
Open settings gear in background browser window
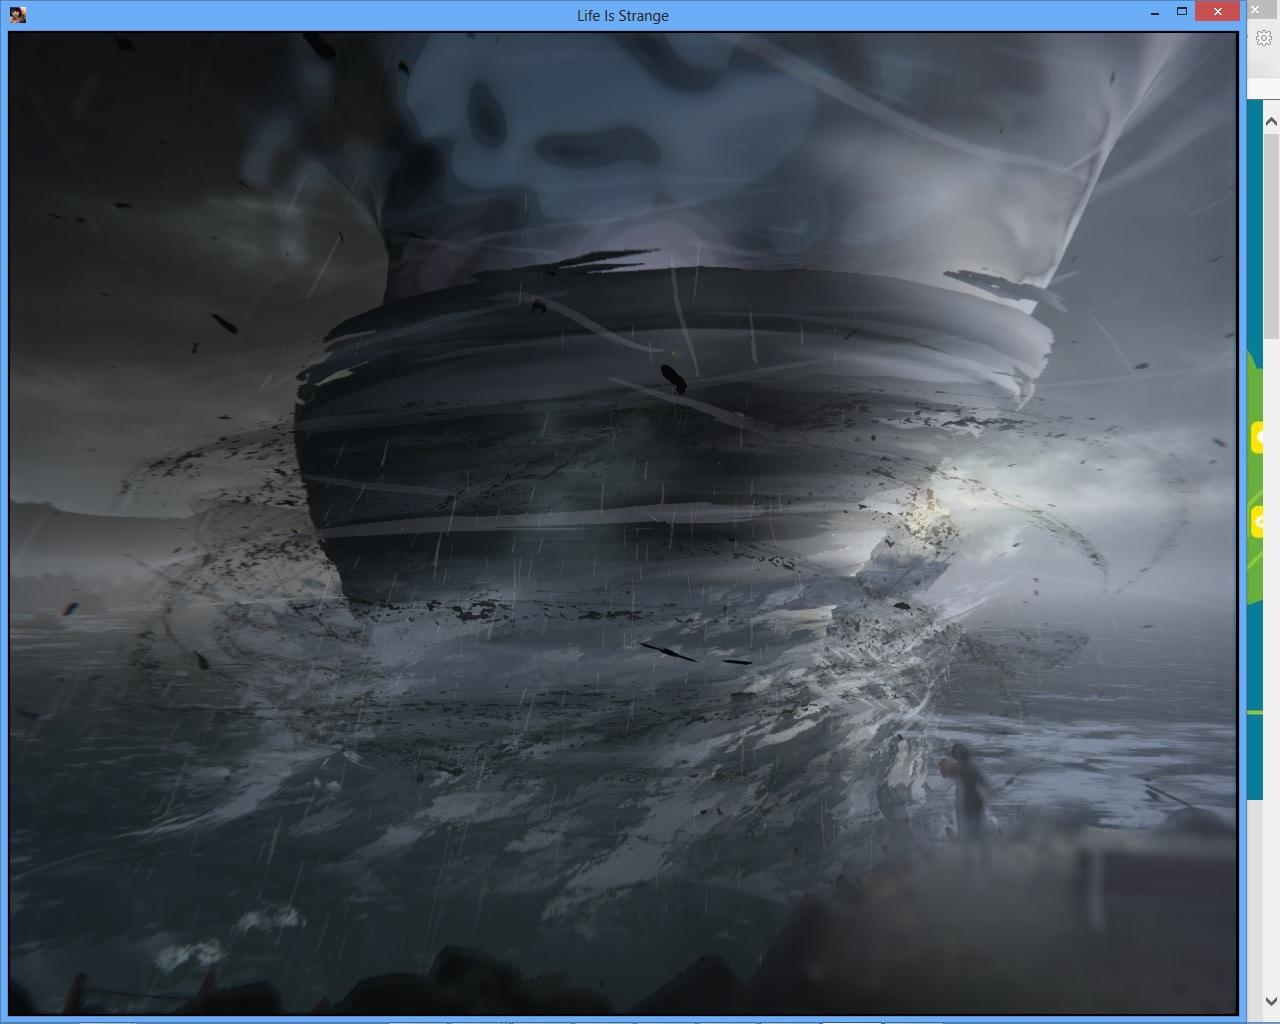pos(1264,39)
